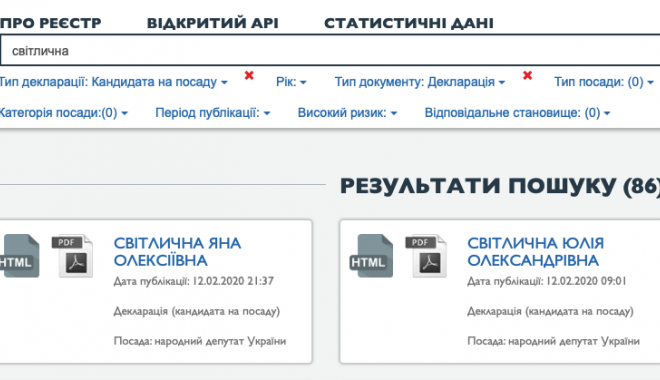660x380 pixels.
Task: Open PDF declaration of Світлична Юлія Олександрівна
Action: click(426, 255)
